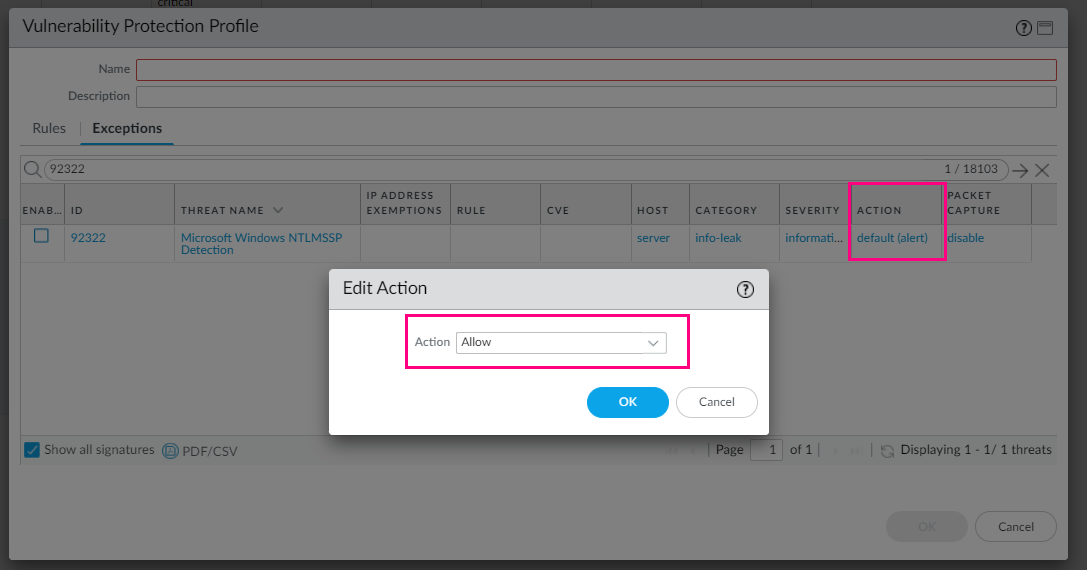Click Displaying 1 - 1/ 1 threats text
The width and height of the screenshot is (1087, 570).
coord(975,450)
